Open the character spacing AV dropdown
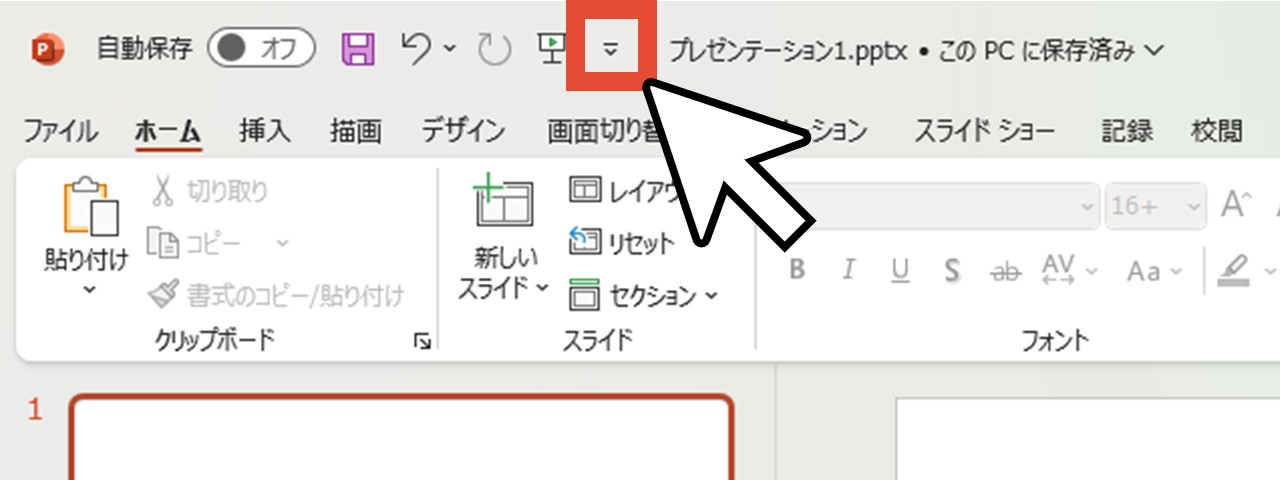Image resolution: width=1280 pixels, height=480 pixels. tap(1069, 270)
